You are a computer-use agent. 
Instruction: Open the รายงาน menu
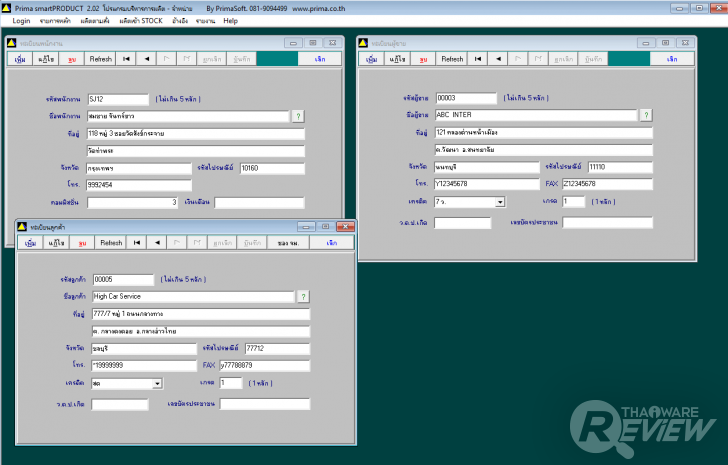click(x=205, y=21)
